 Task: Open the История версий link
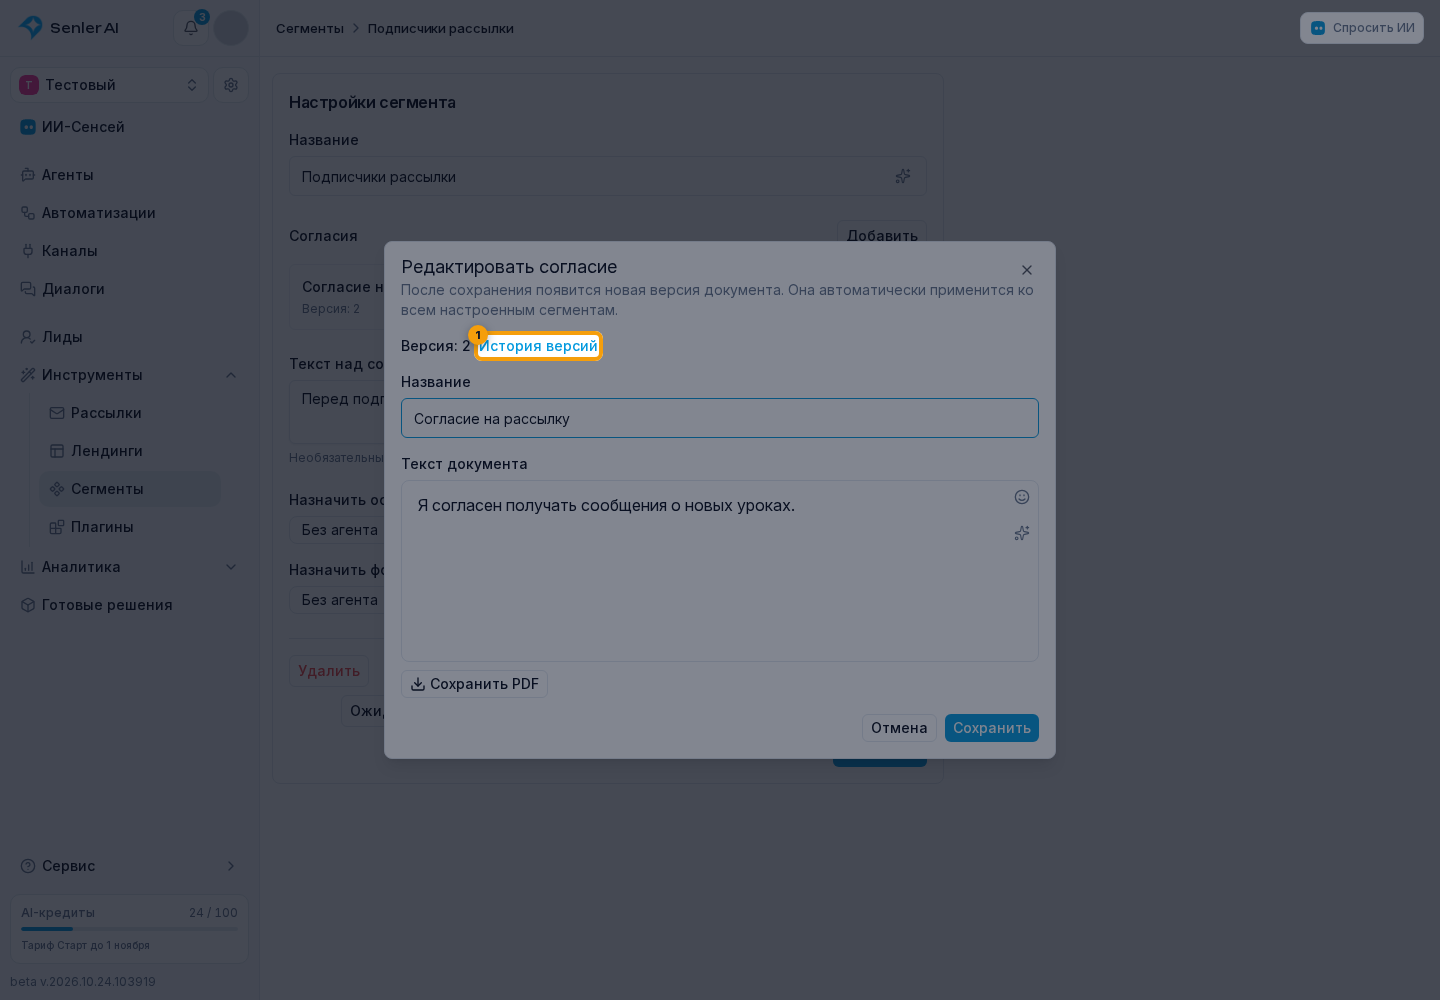coord(538,346)
